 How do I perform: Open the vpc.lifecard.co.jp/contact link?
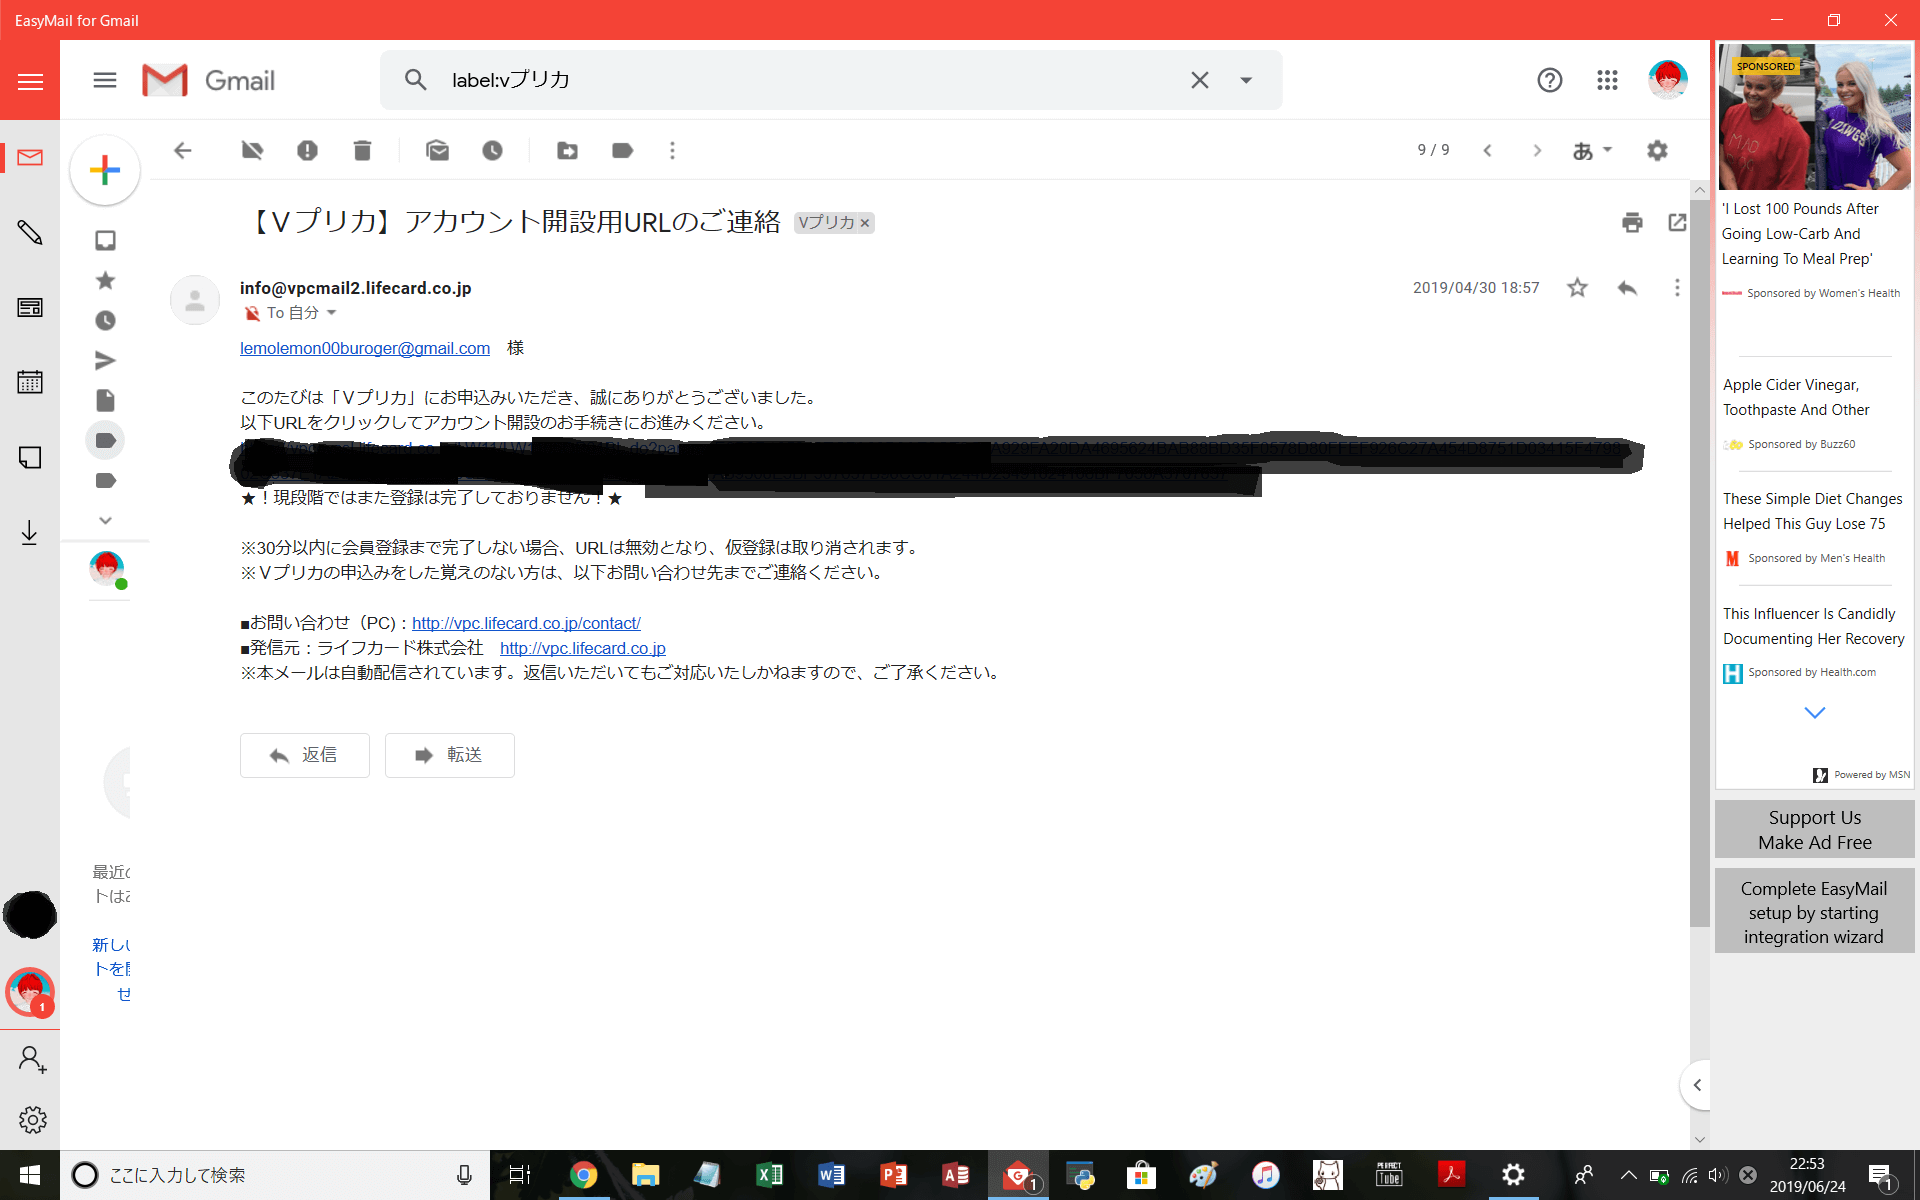[526, 623]
